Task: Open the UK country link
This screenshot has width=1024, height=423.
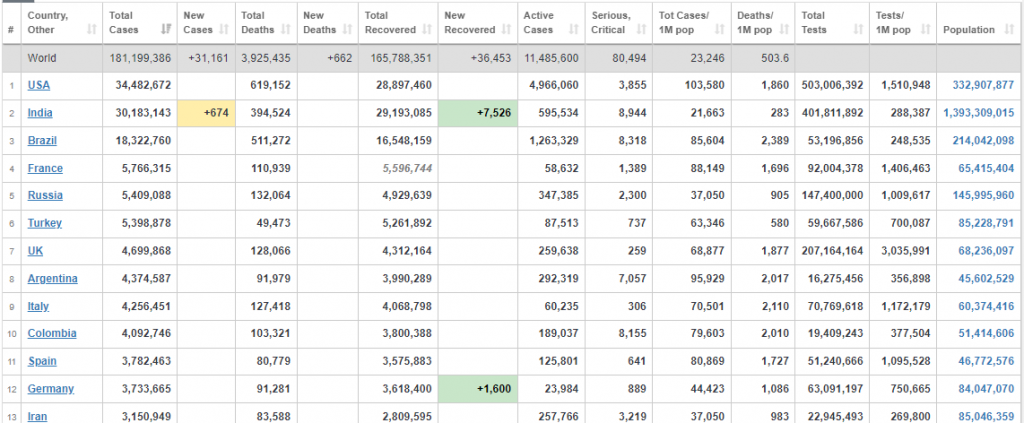Action: (35, 251)
